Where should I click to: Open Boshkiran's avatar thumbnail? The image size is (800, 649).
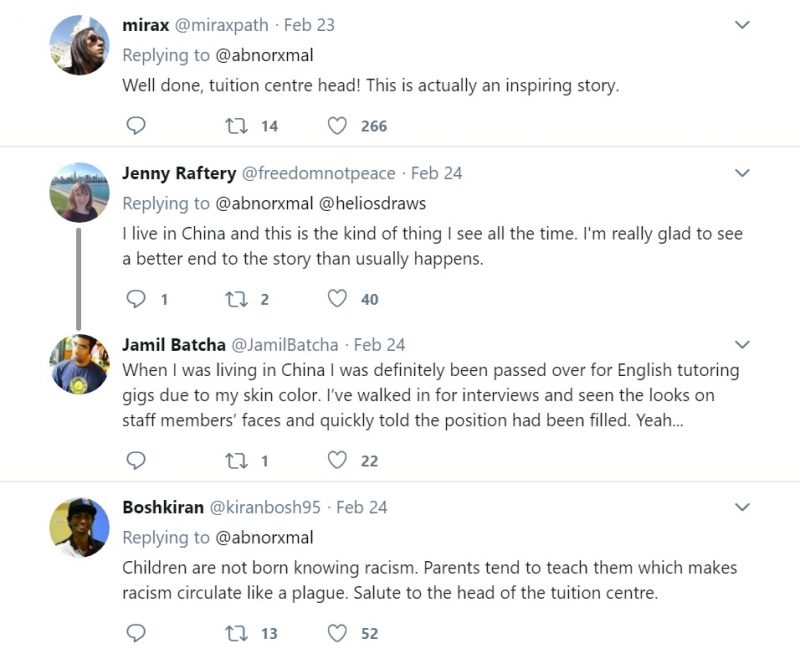tap(79, 528)
